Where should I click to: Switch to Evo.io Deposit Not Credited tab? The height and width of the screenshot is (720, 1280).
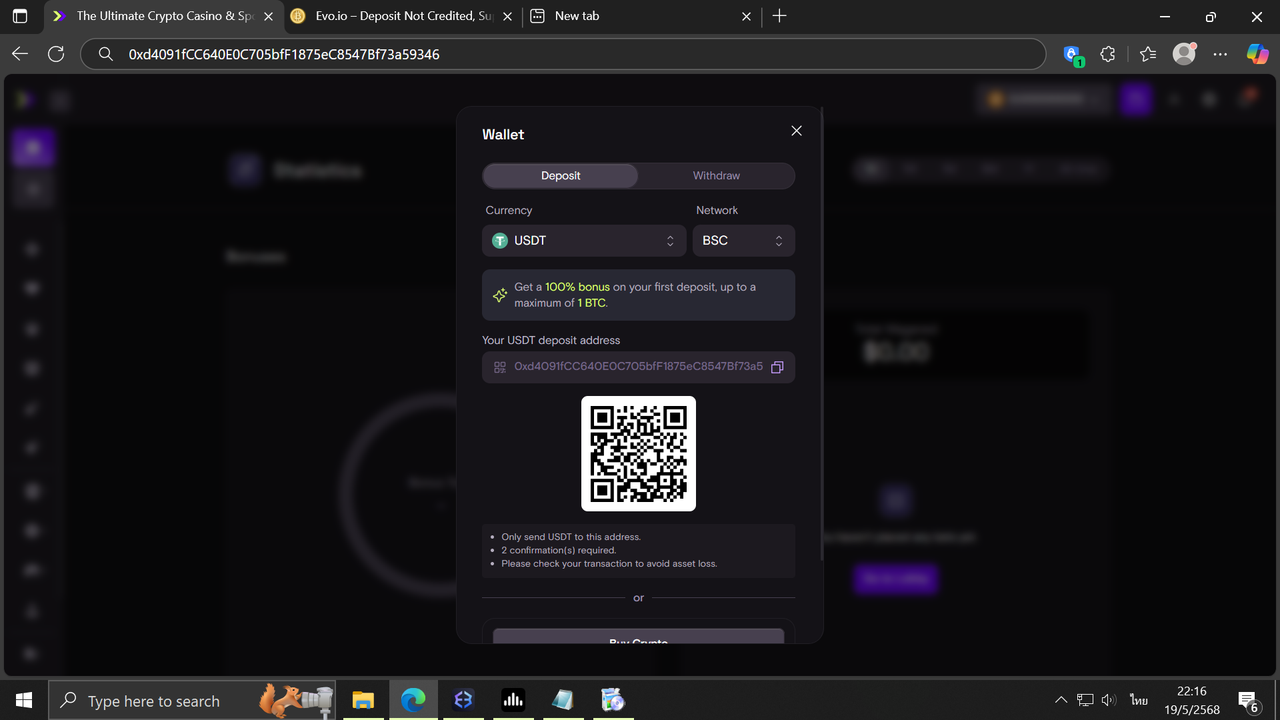(403, 16)
